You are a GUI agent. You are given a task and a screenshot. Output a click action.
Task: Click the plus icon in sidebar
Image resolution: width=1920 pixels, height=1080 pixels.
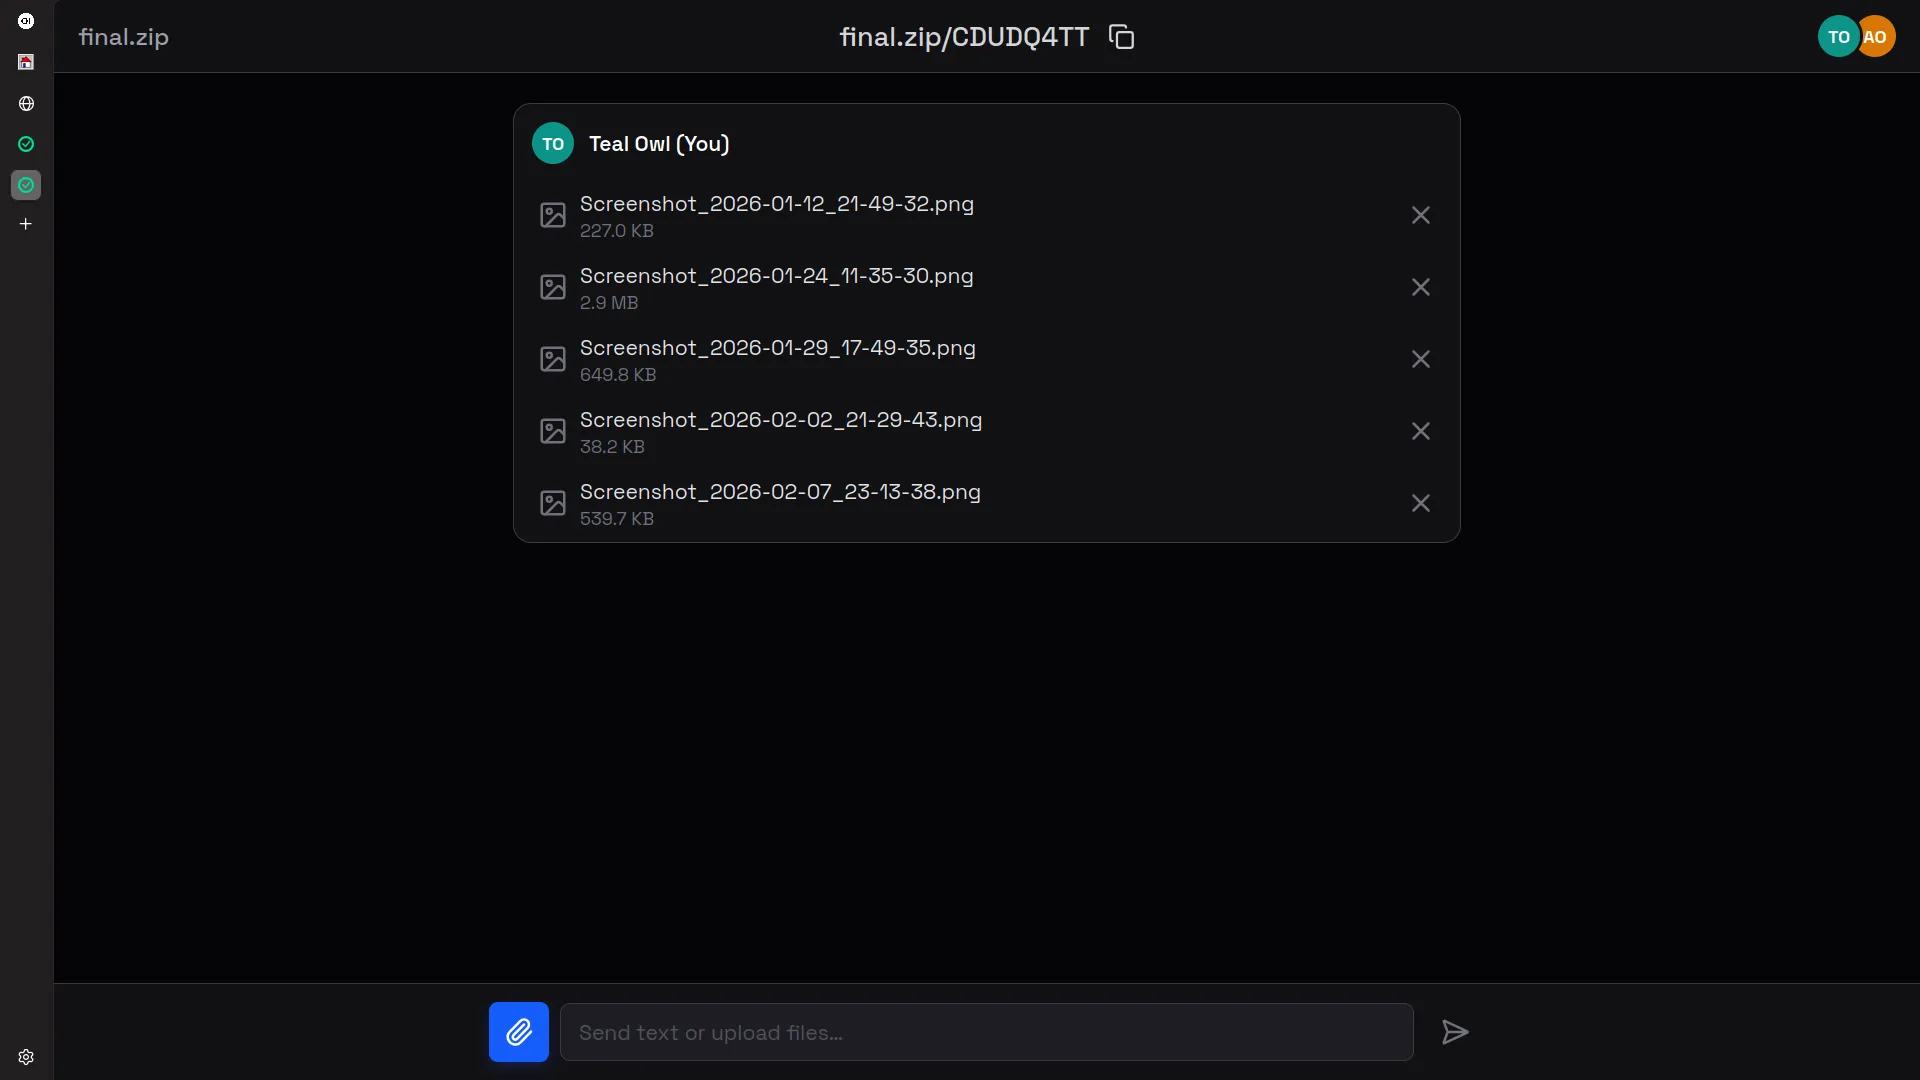[26, 224]
